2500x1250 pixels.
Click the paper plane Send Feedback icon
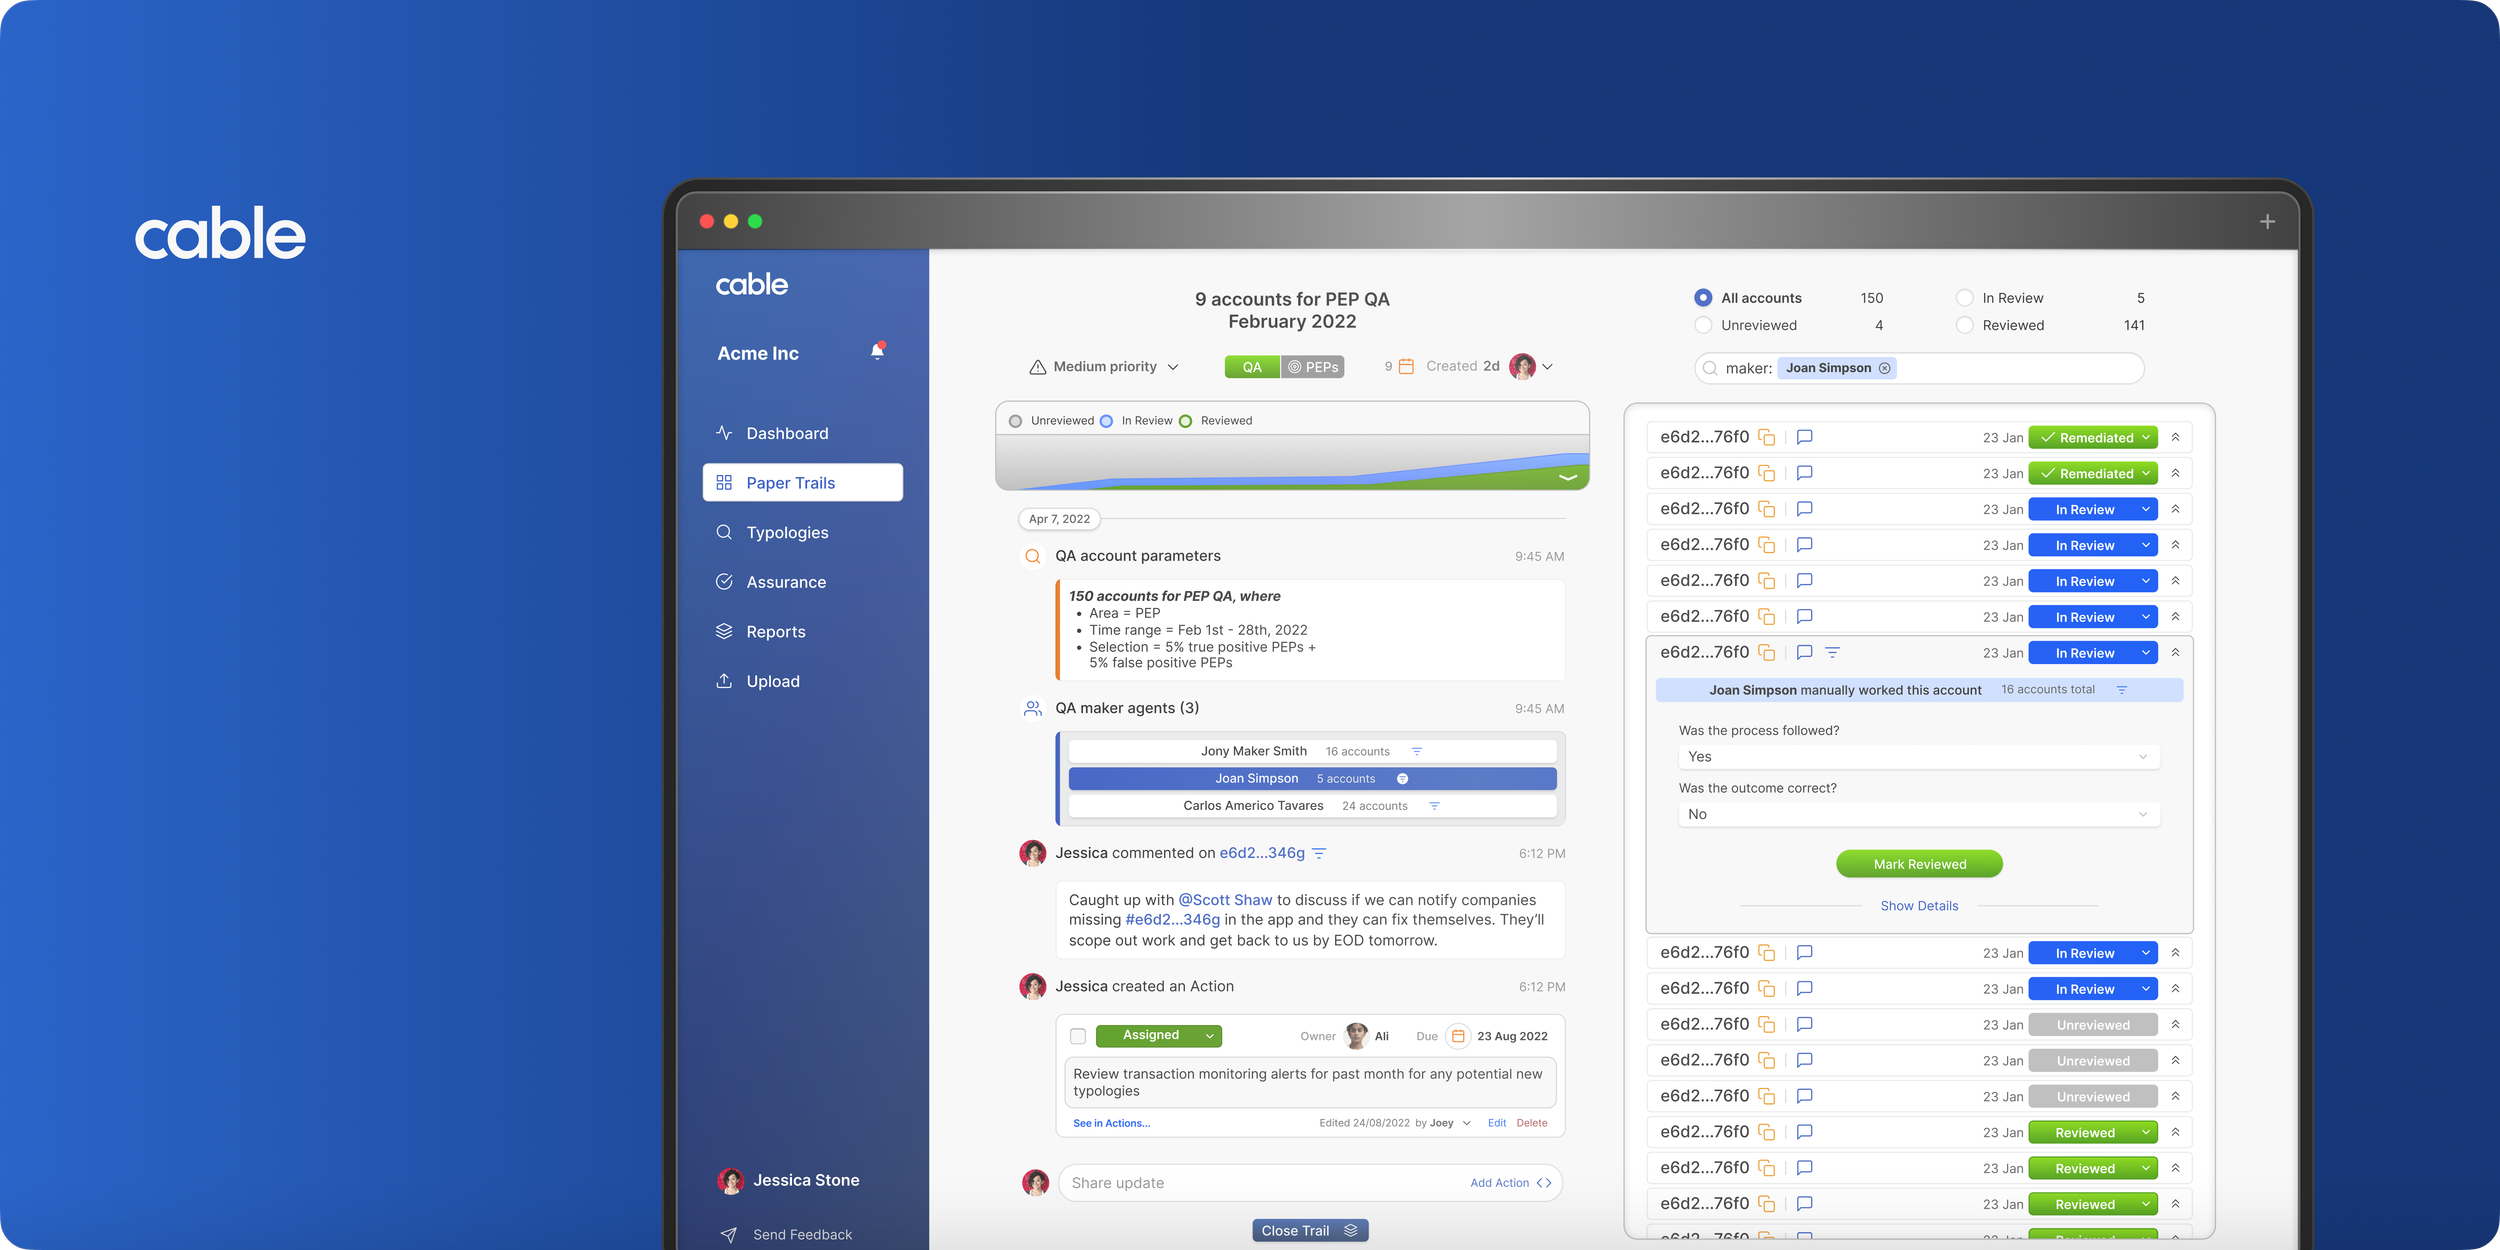(x=728, y=1235)
